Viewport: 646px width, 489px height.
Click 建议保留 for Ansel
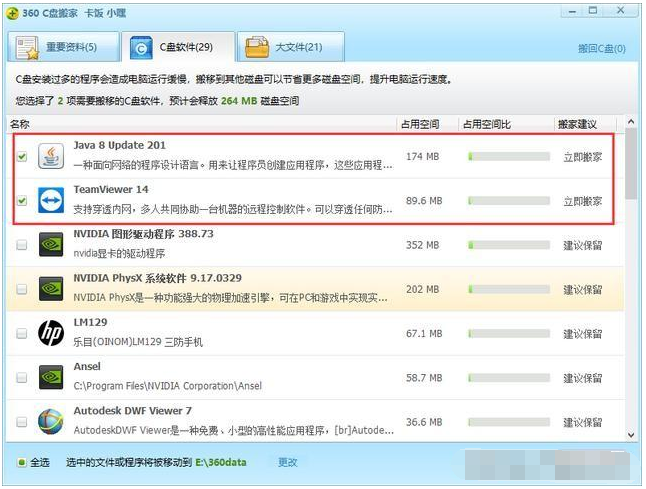click(x=583, y=378)
